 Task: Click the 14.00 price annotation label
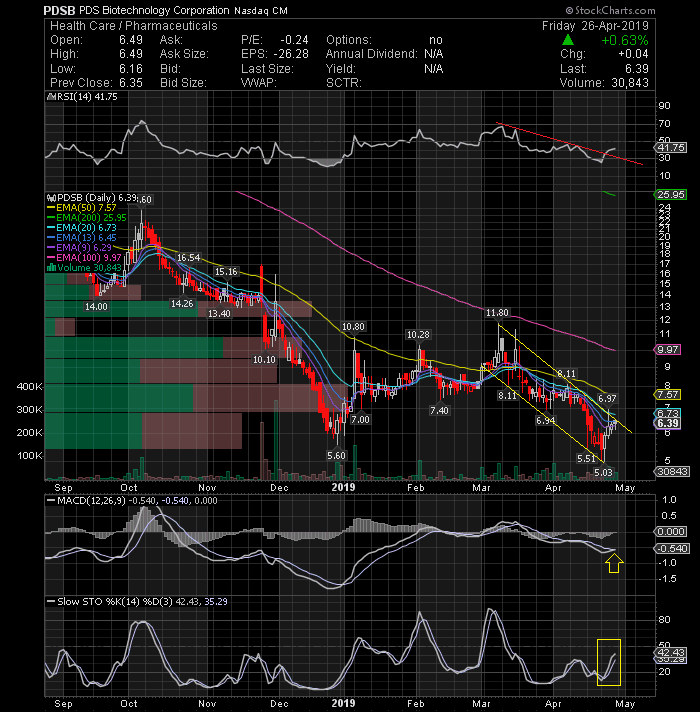coord(96,307)
